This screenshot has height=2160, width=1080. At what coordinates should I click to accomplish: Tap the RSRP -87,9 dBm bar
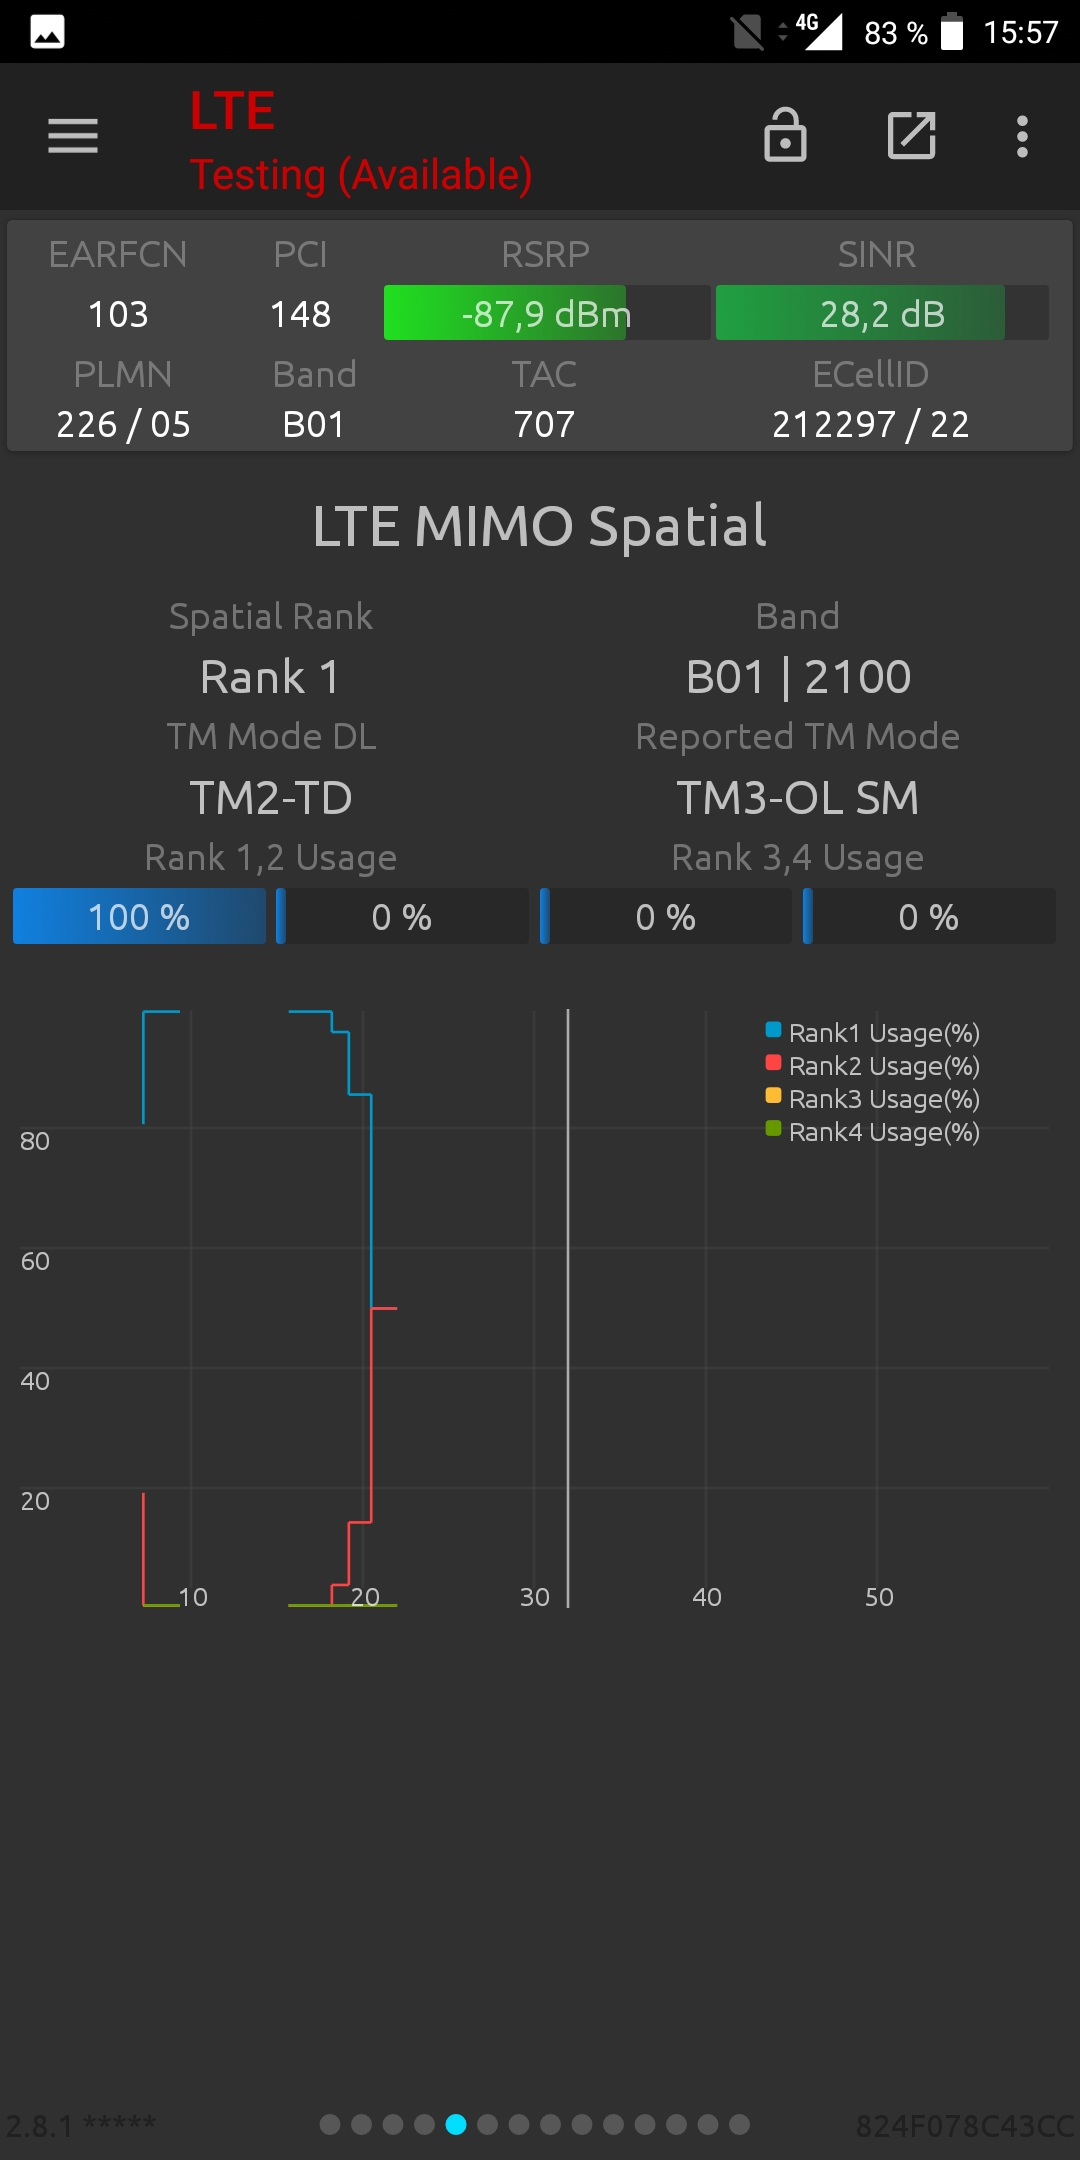pyautogui.click(x=547, y=313)
